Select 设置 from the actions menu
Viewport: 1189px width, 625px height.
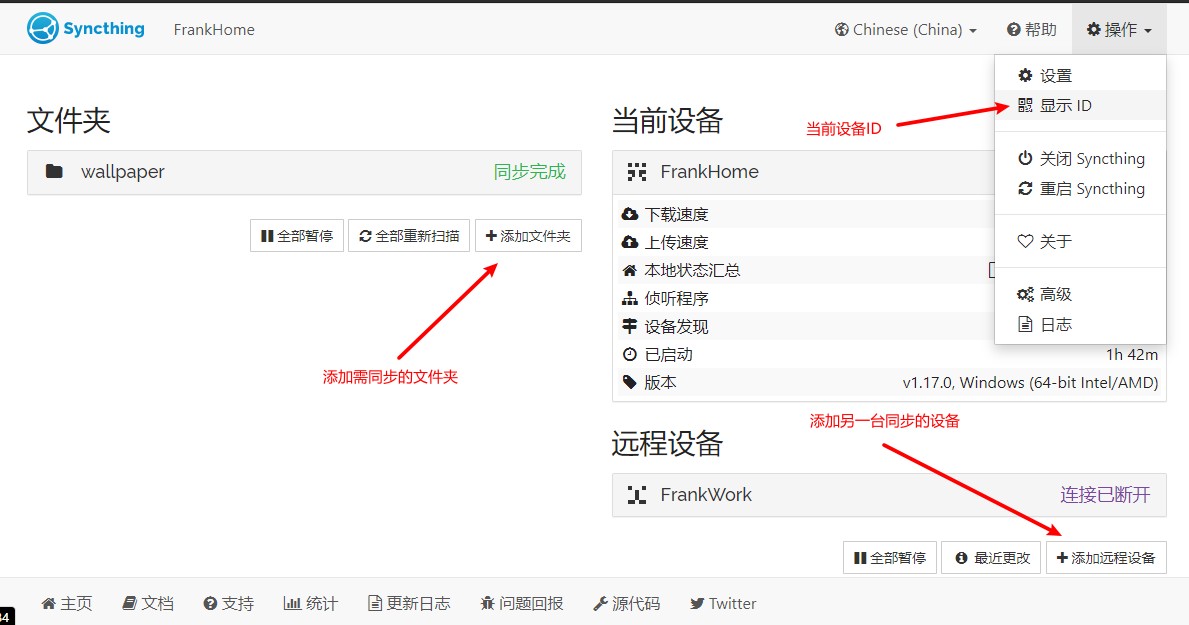point(1055,76)
